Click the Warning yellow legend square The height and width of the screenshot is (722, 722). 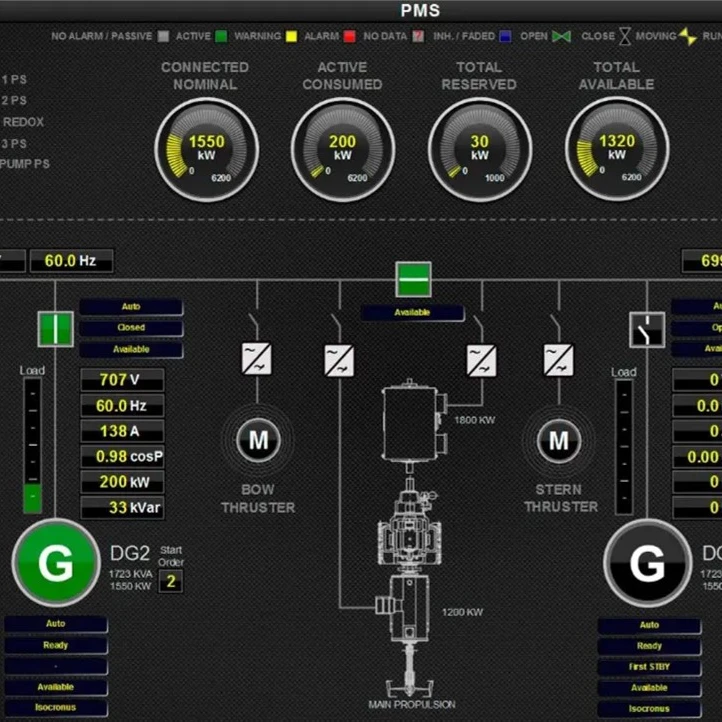coord(291,36)
